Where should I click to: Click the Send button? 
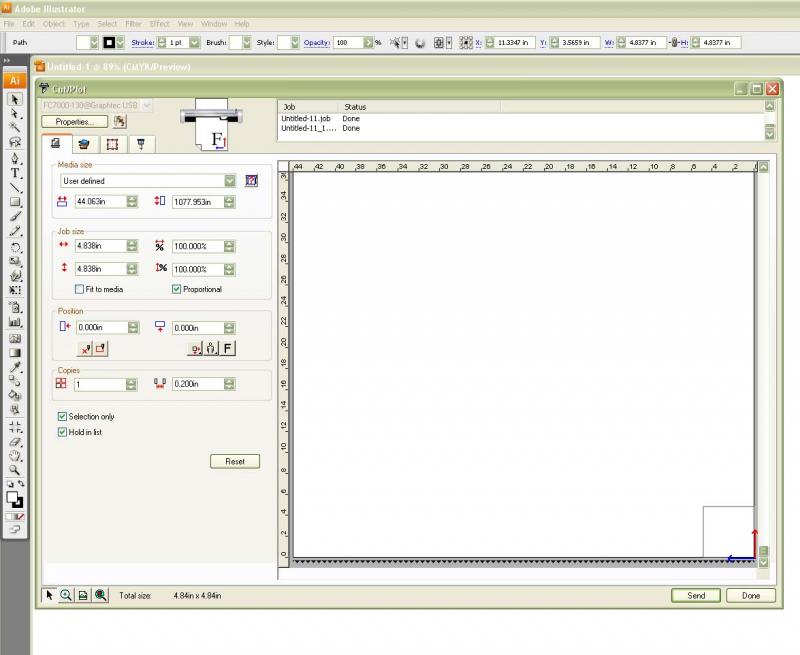(x=696, y=595)
